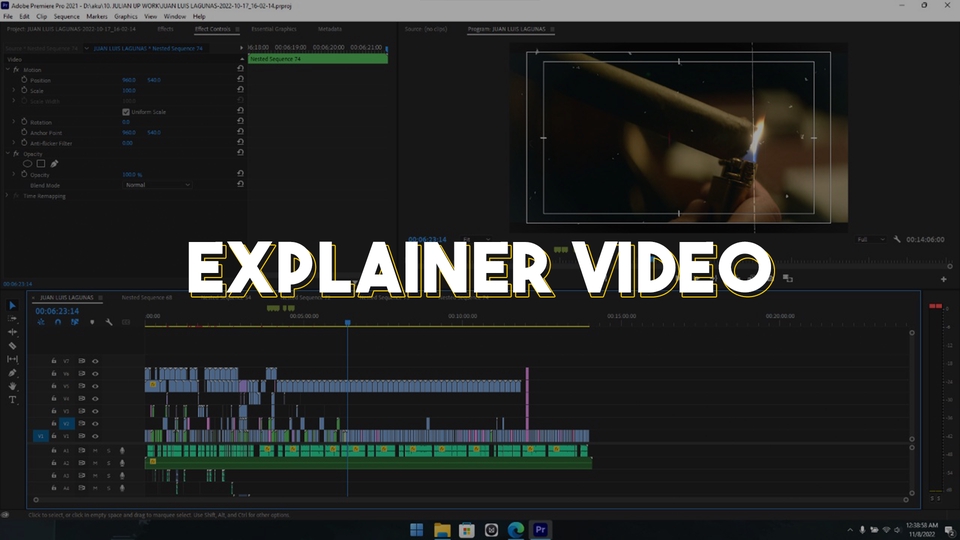
Task: Toggle track lock on V3
Action: point(54,411)
